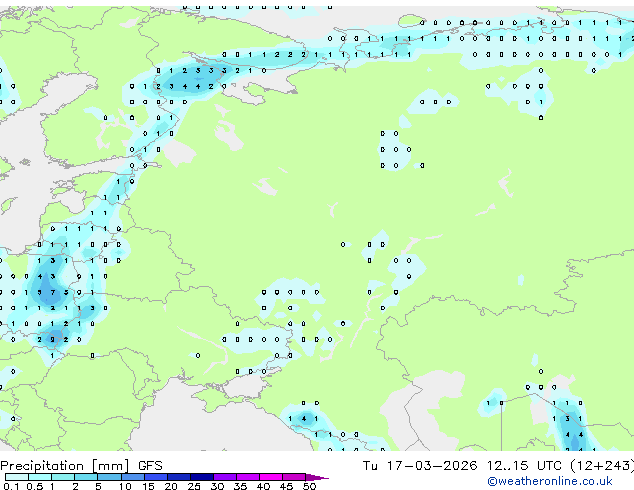Click the '12..15 UTC' time label
This screenshot has height=490, width=634.
[x=524, y=466]
